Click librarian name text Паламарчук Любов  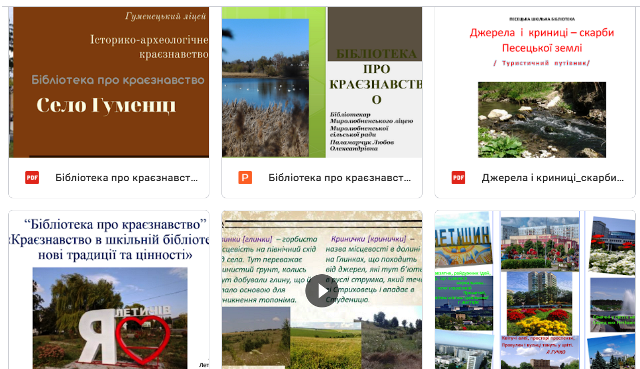(x=362, y=145)
